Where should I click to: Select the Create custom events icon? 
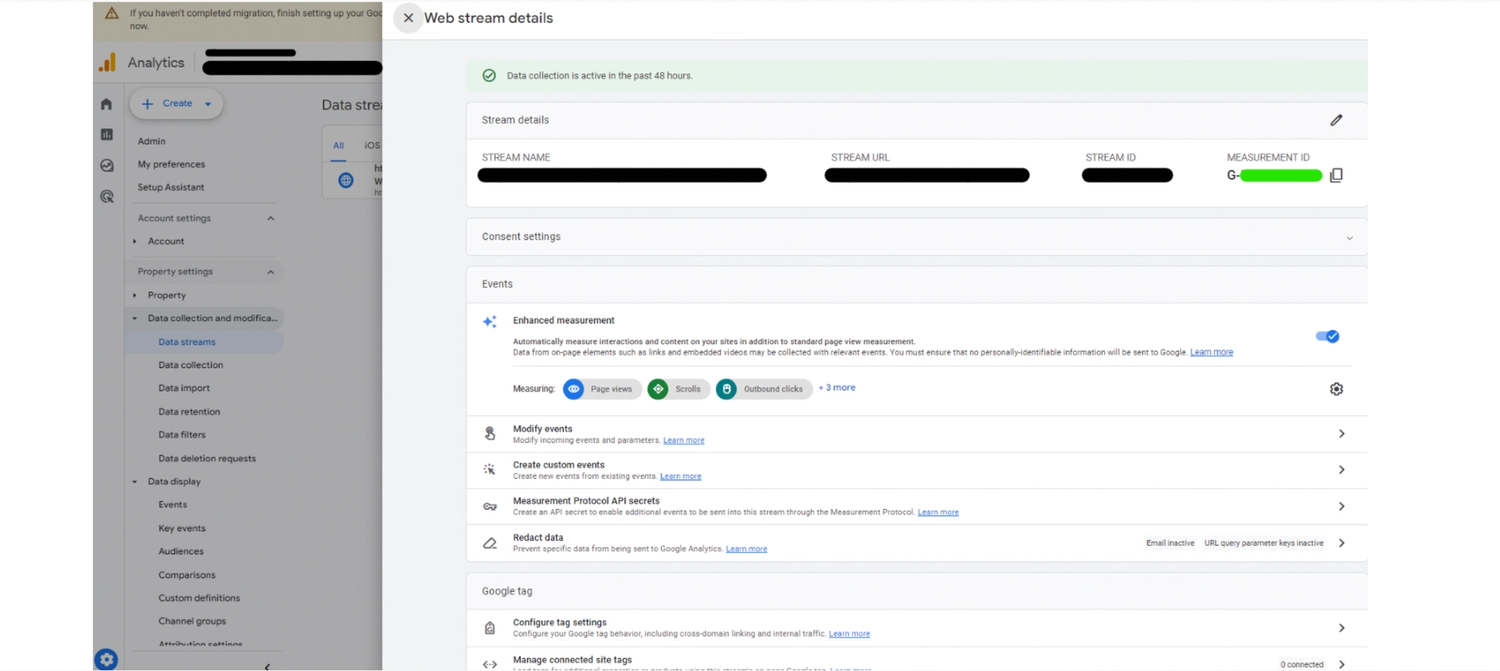tap(489, 469)
